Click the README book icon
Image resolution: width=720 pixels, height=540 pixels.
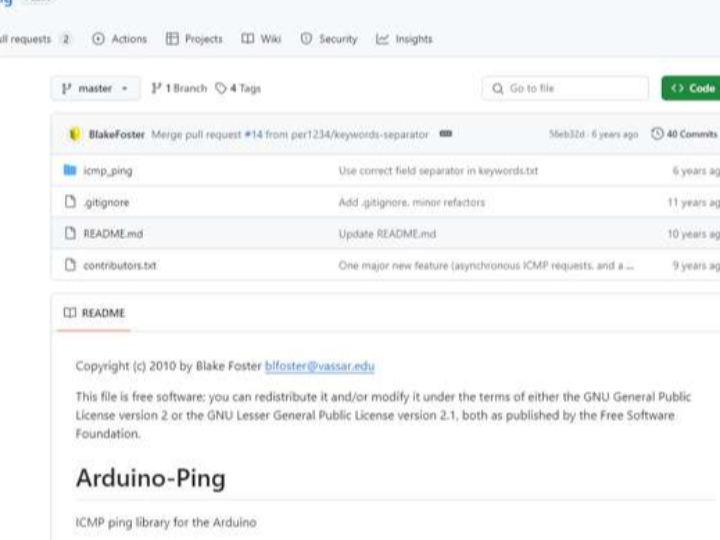pos(69,313)
